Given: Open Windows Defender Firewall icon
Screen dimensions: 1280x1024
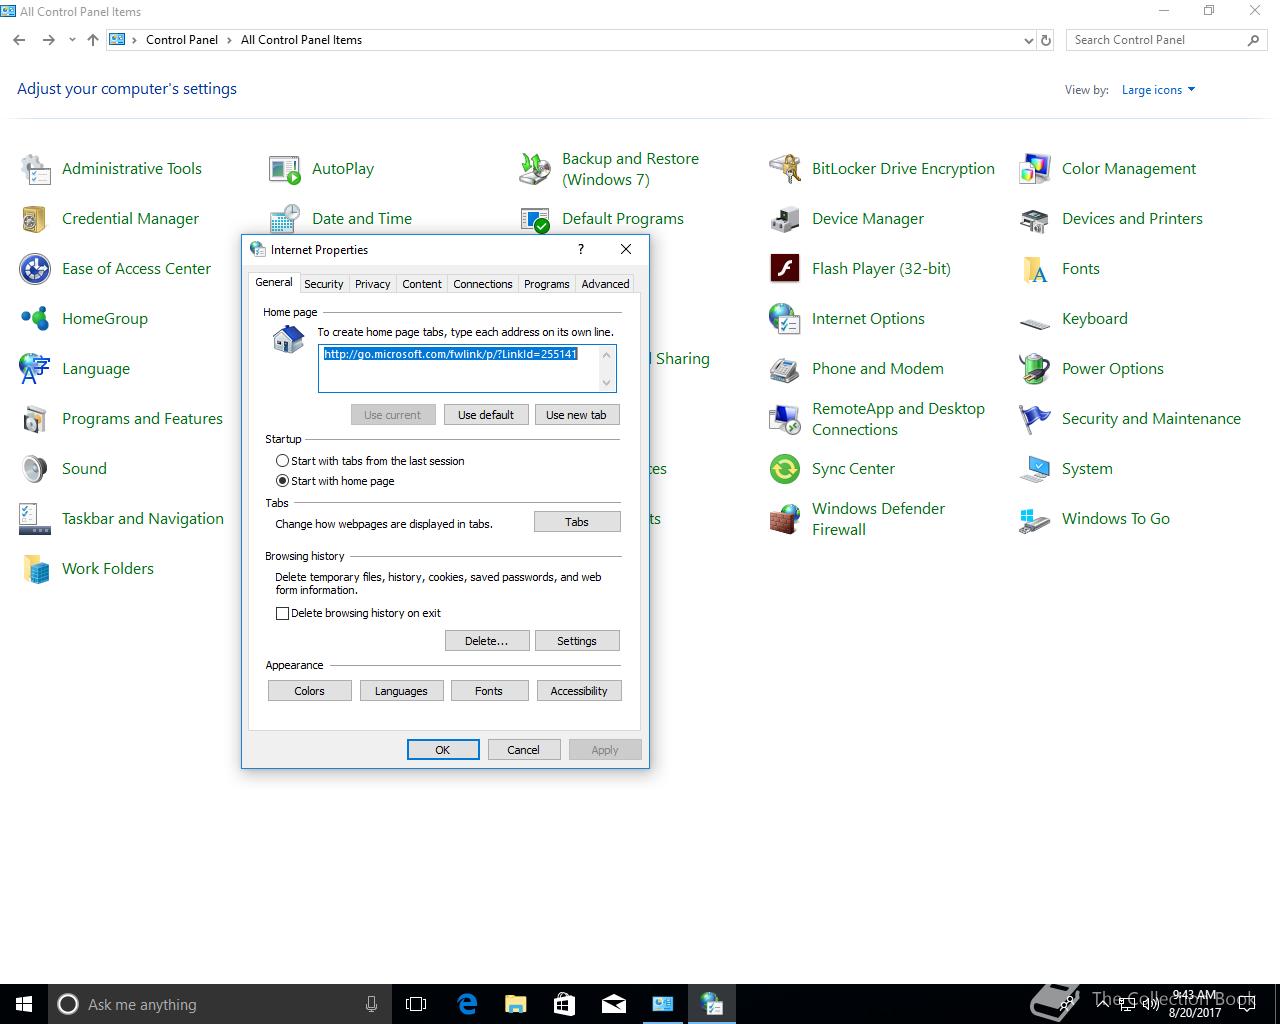Looking at the screenshot, I should (785, 519).
